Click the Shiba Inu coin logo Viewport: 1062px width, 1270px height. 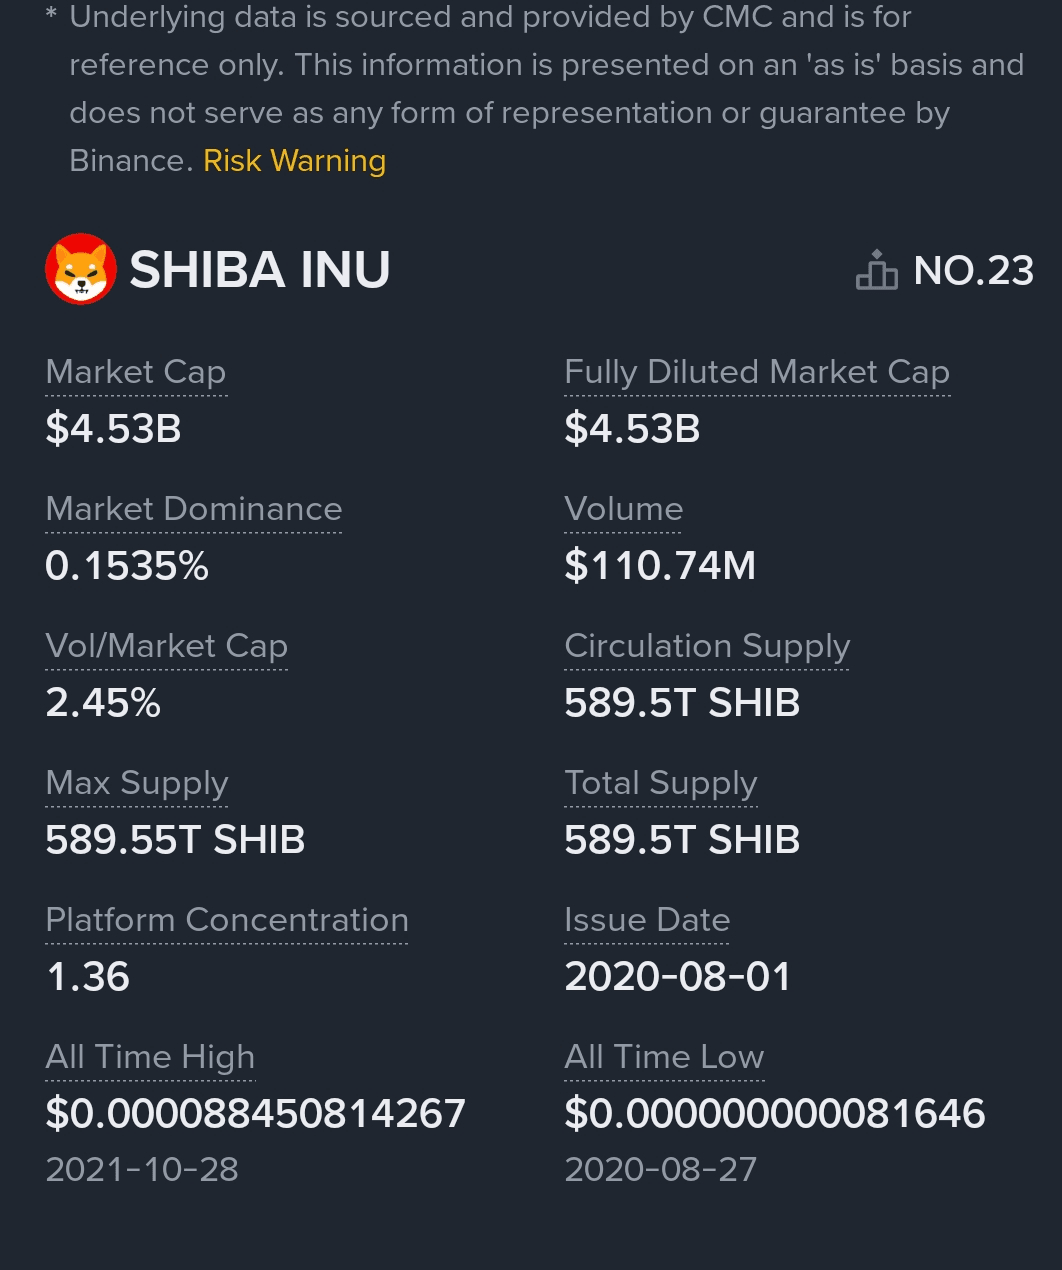coord(81,269)
